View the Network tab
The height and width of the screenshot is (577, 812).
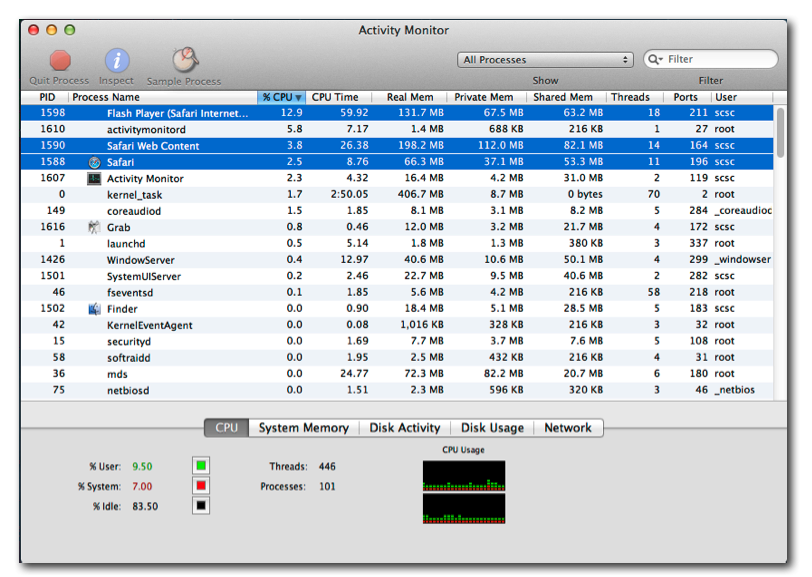(568, 427)
